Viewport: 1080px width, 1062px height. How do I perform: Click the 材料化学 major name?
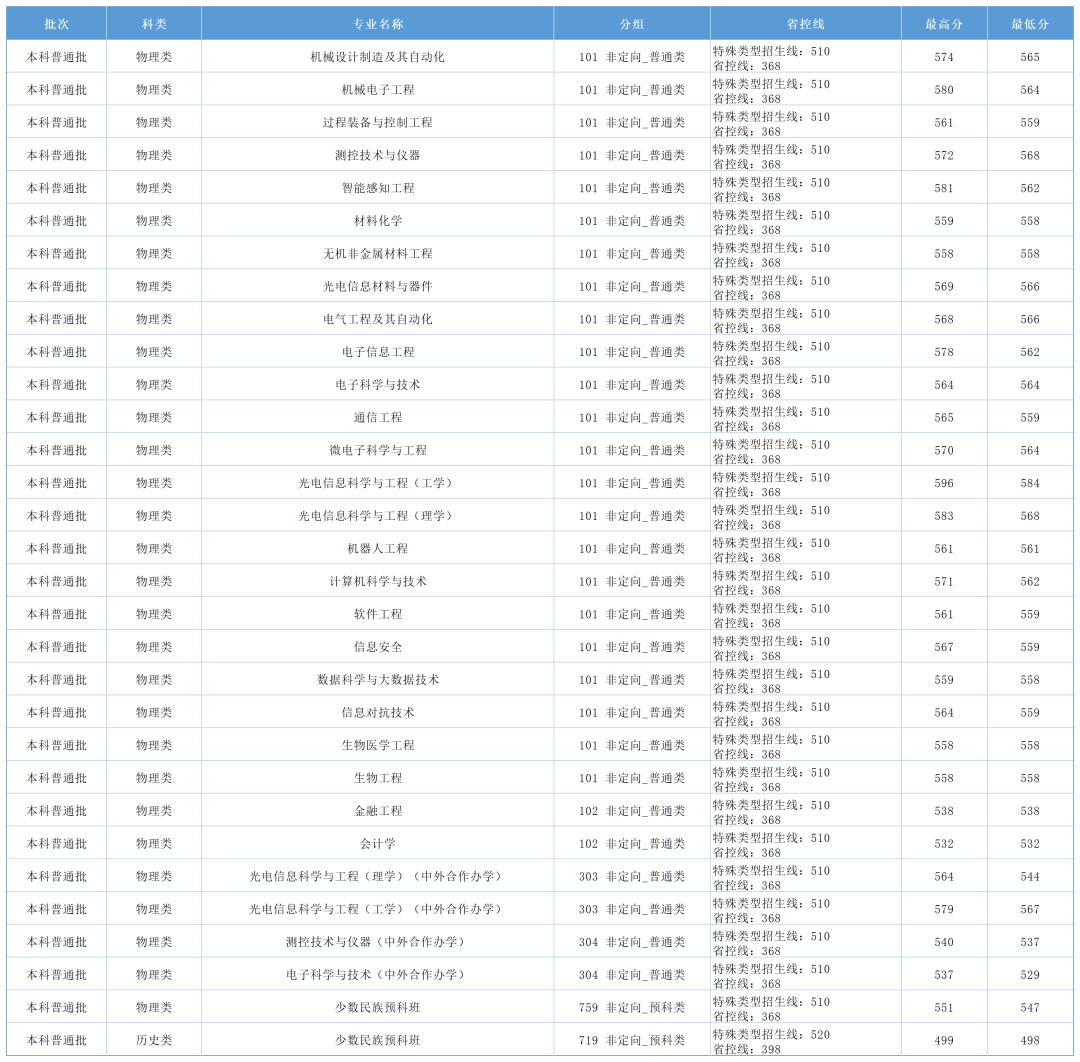tap(377, 220)
